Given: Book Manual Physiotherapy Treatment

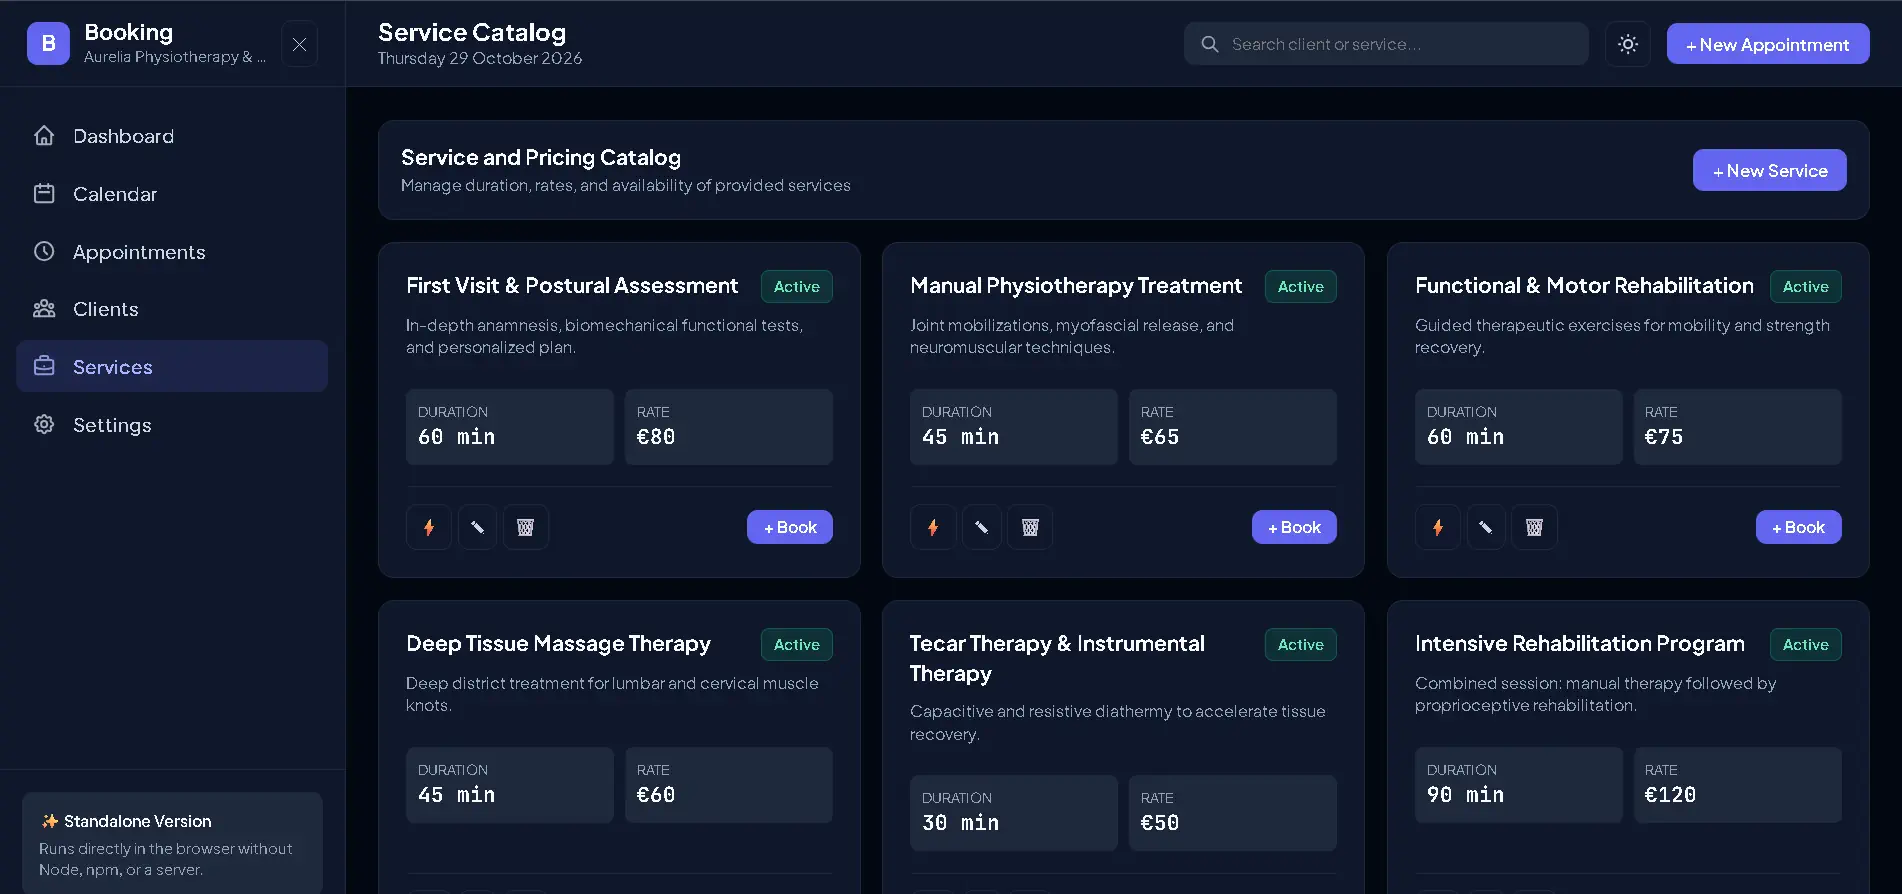Looking at the screenshot, I should (1294, 527).
